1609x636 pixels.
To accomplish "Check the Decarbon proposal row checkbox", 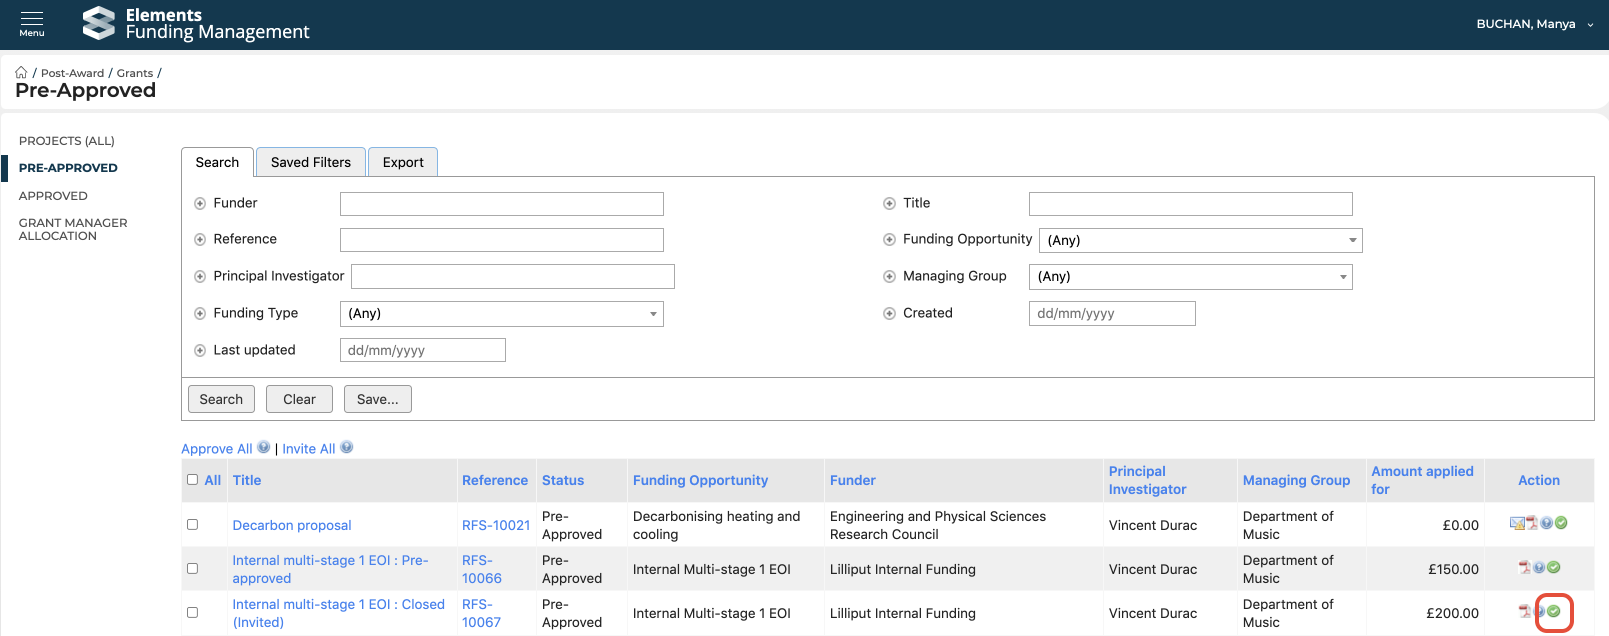I will click(x=193, y=524).
